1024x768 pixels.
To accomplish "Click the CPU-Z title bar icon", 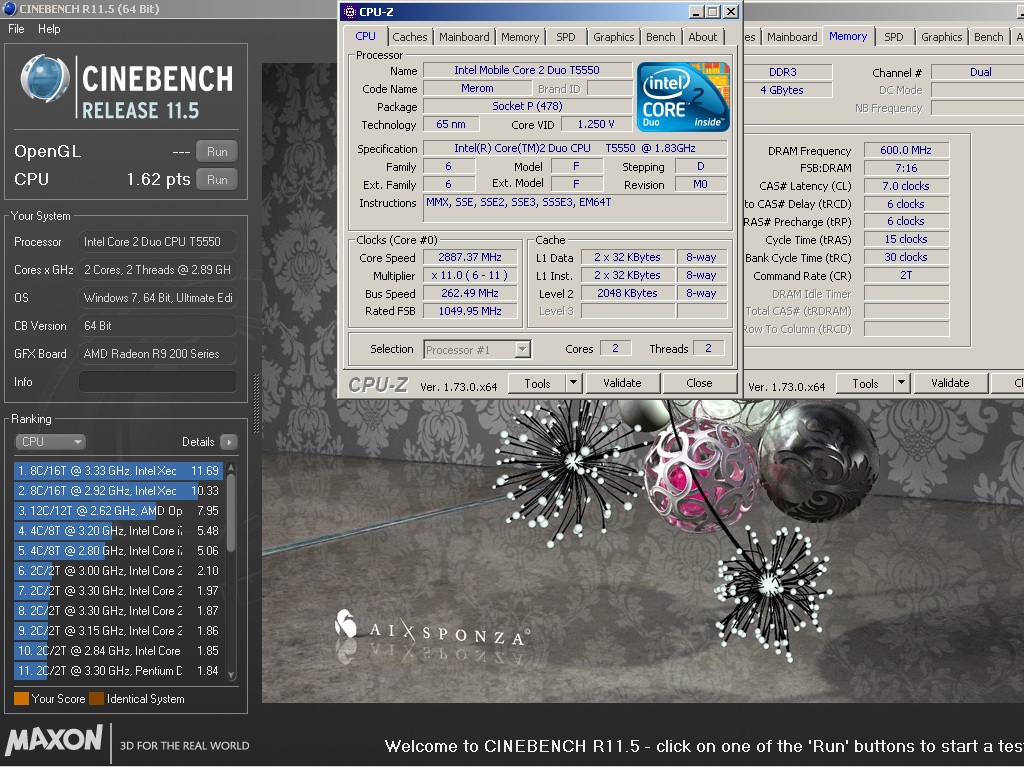I will pos(350,12).
